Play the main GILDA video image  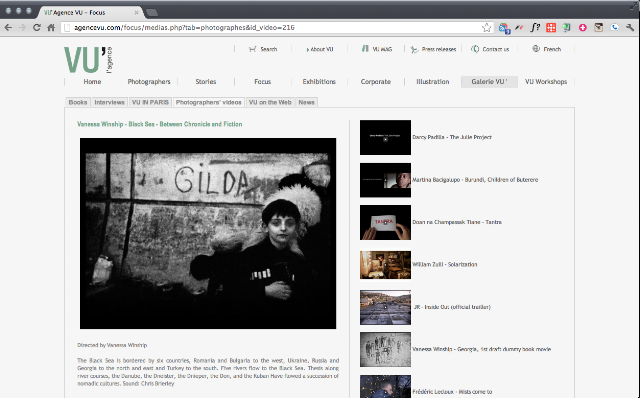click(x=208, y=233)
